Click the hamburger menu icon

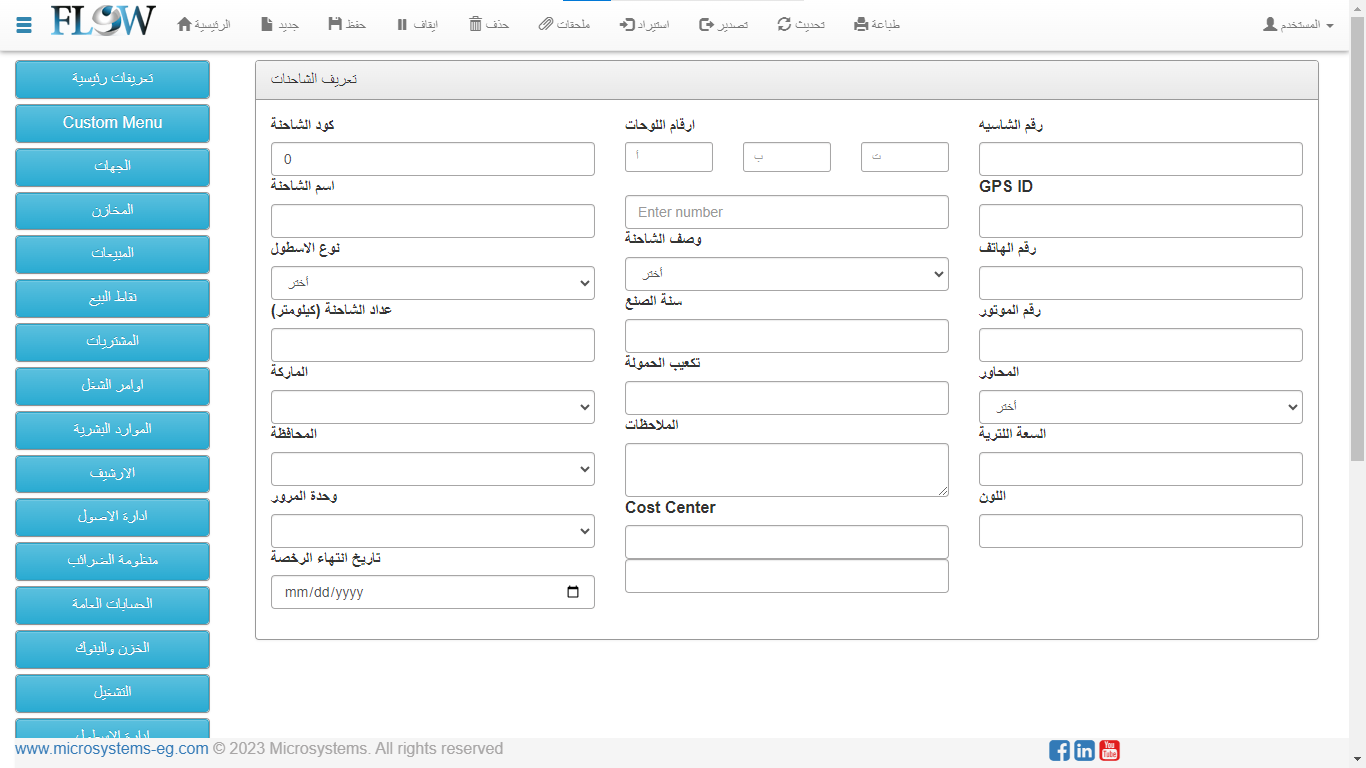(24, 25)
